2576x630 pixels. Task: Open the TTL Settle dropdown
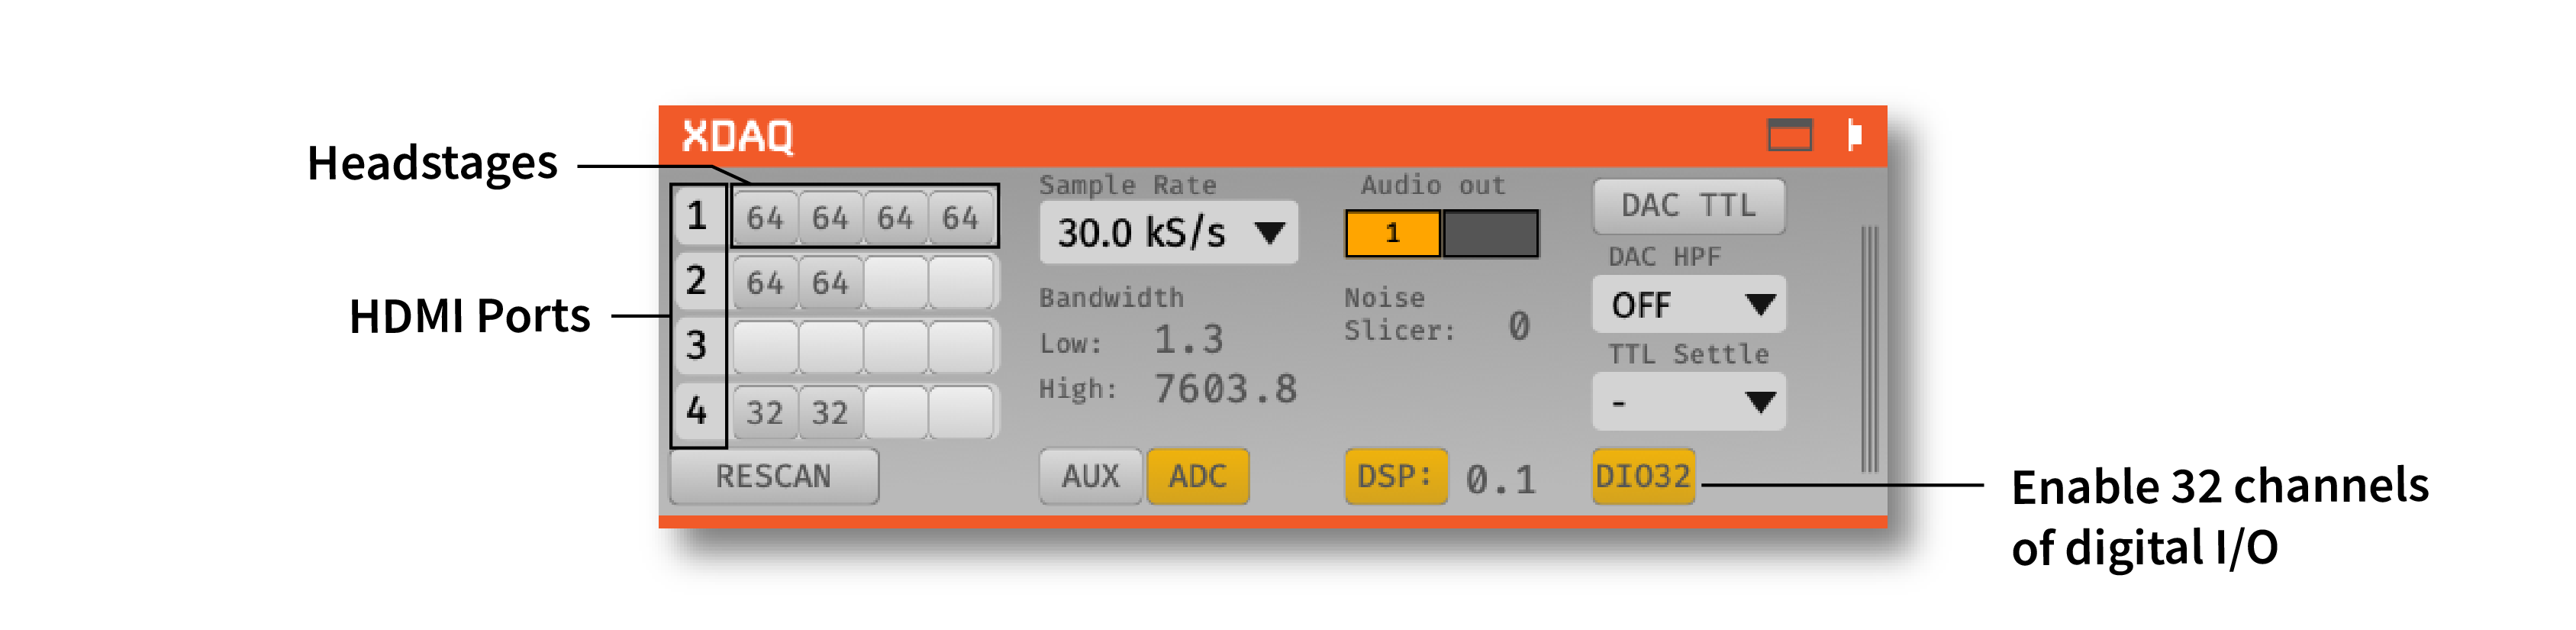click(x=1688, y=402)
